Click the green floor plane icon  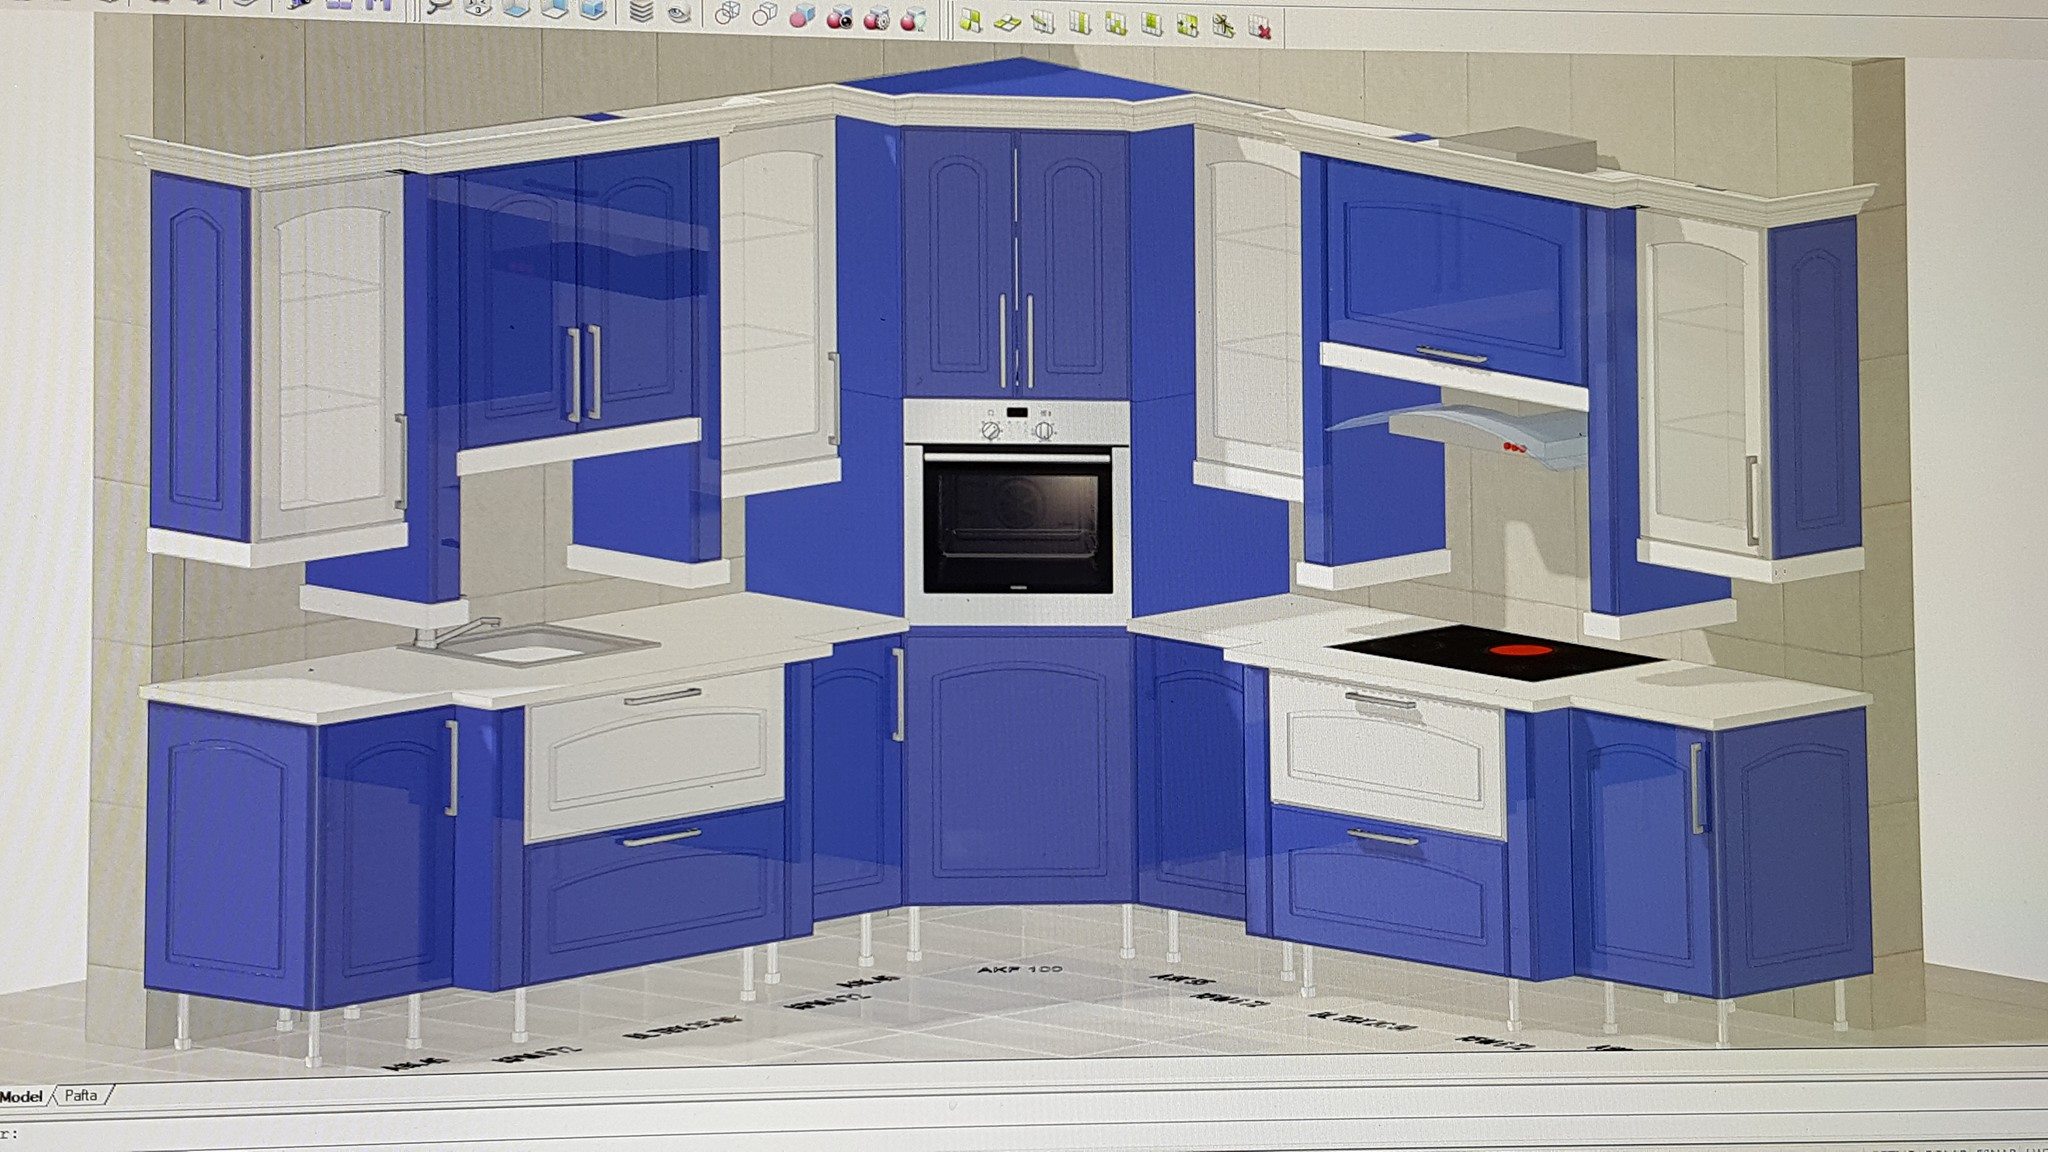coord(1007,21)
